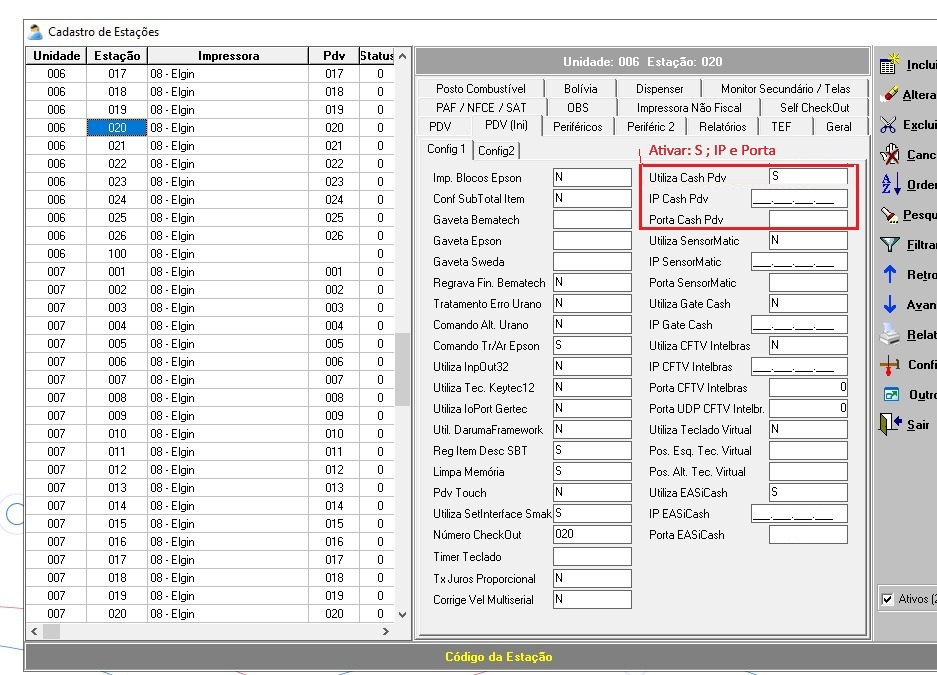Click the Filtrar funnel icon

coord(890,245)
